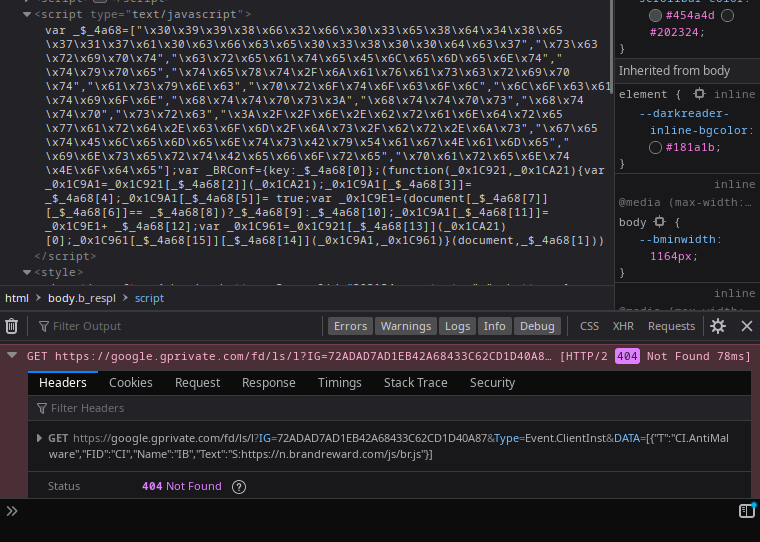Click the markup panel vertical scrollbar
The height and width of the screenshot is (542, 760).
611,47
